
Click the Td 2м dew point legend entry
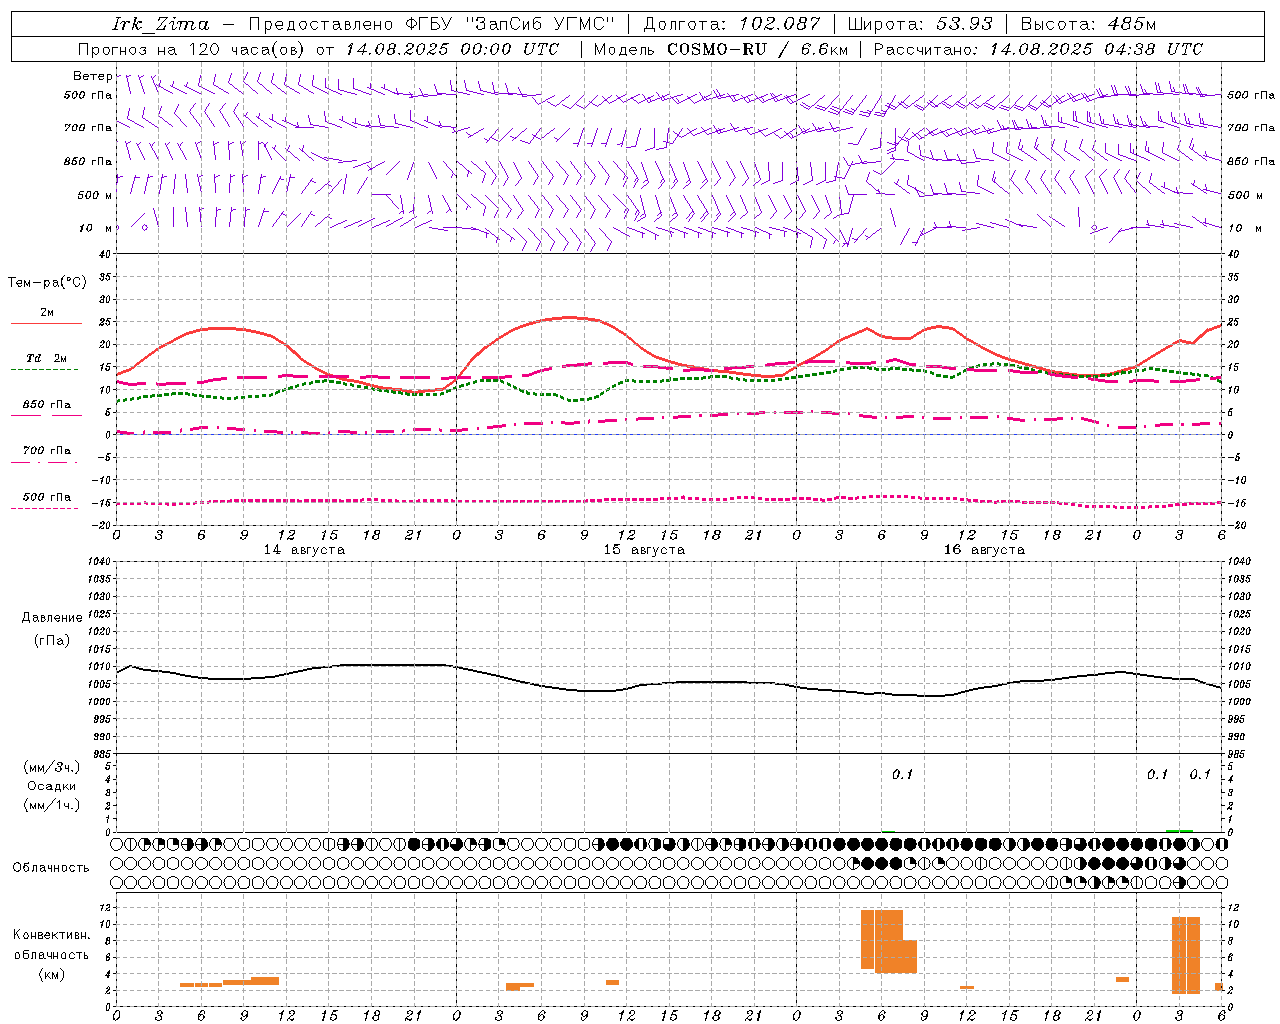coord(47,358)
